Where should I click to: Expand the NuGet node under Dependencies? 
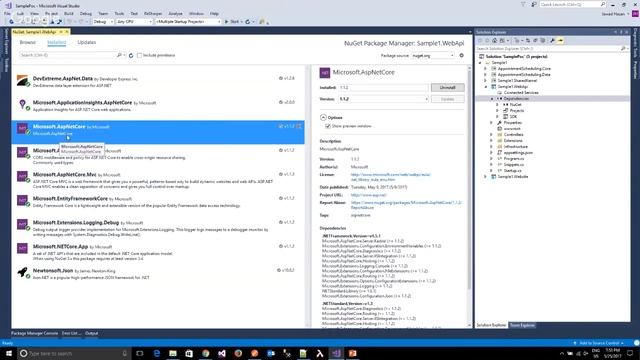point(498,105)
